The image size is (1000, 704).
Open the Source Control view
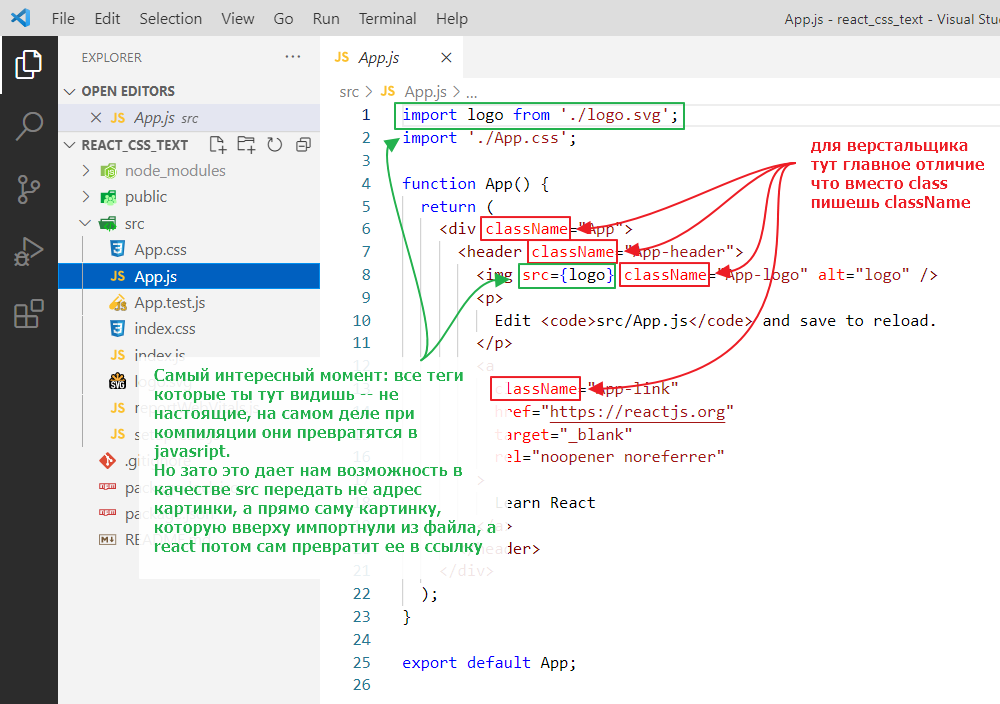click(x=29, y=188)
